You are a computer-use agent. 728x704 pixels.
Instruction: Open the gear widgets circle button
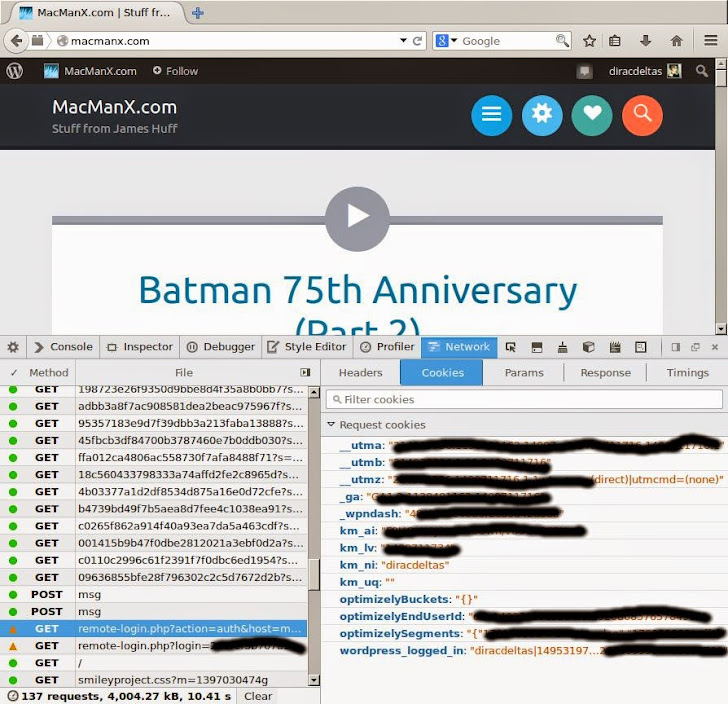pyautogui.click(x=542, y=115)
